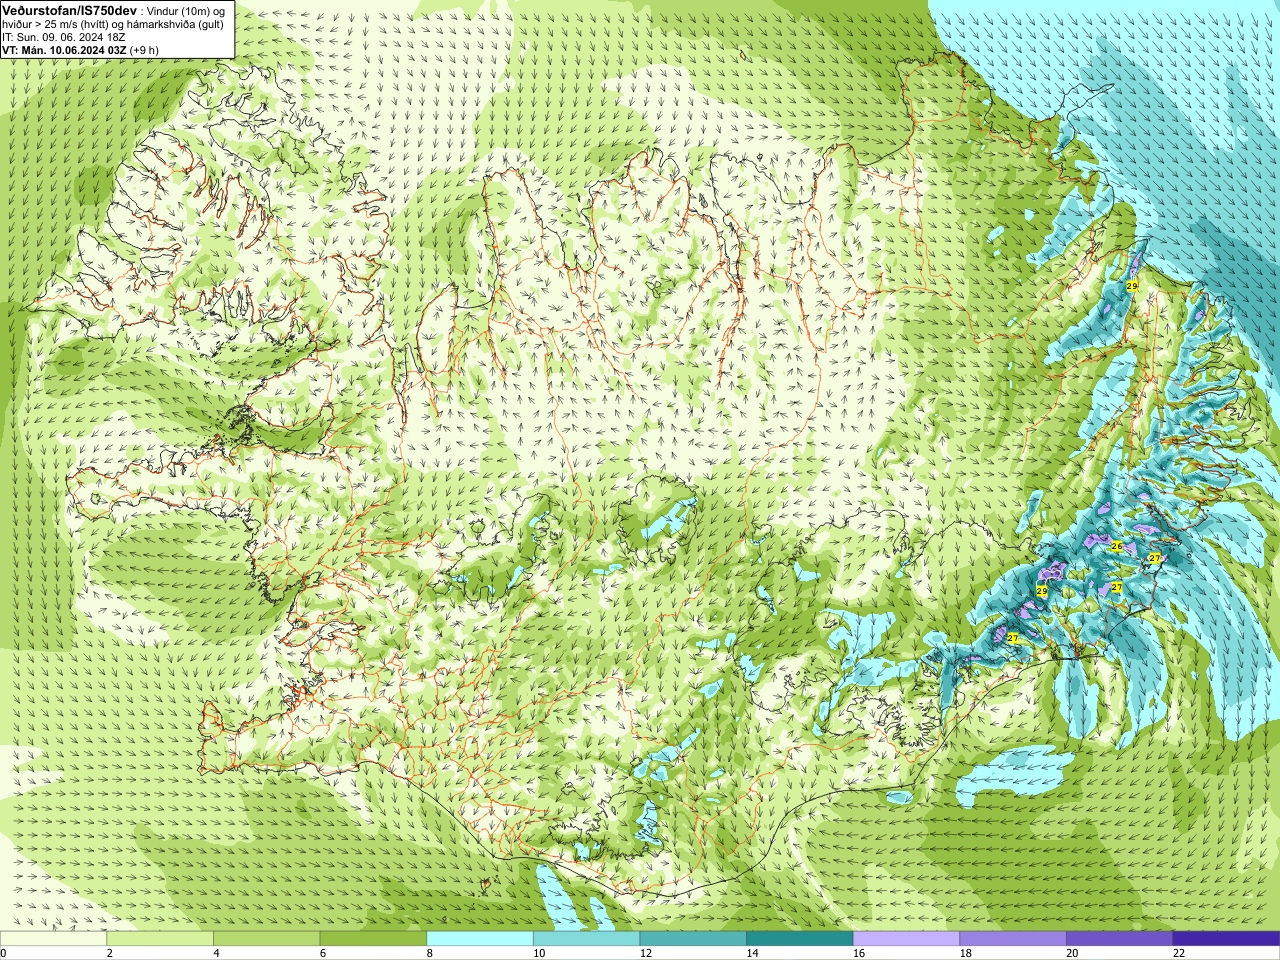Click the 16–18 m/s lavender legend swatch
Viewport: 1280px width, 960px height.
(x=906, y=939)
